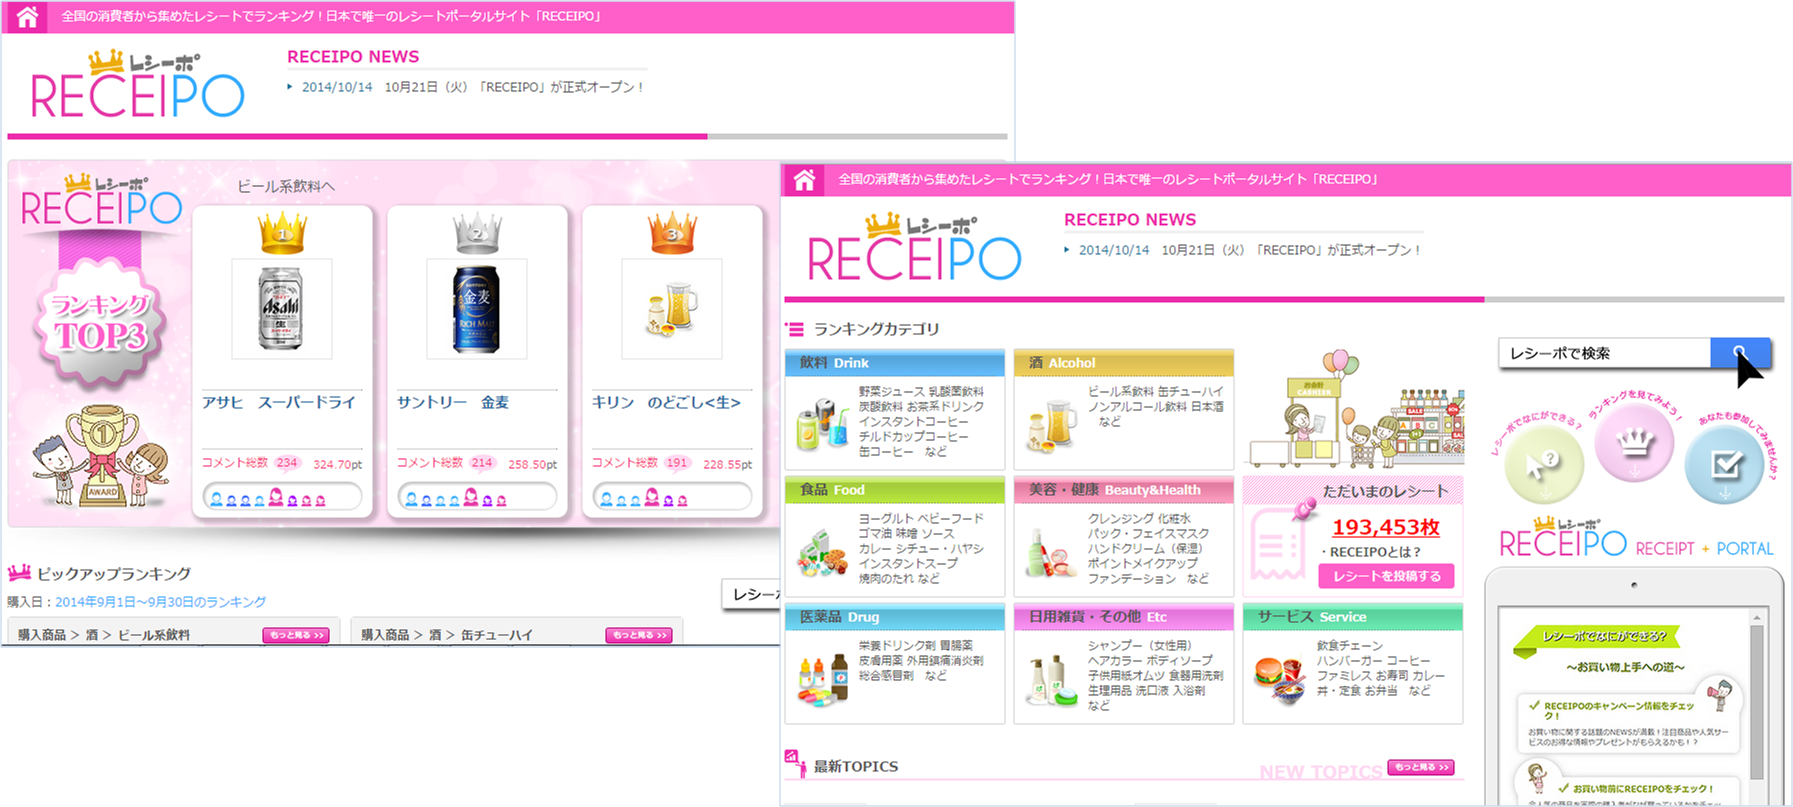Click もっと見る beside 酒 > 缶チューハイ
Image resolution: width=1793 pixels, height=807 pixels.
[639, 635]
